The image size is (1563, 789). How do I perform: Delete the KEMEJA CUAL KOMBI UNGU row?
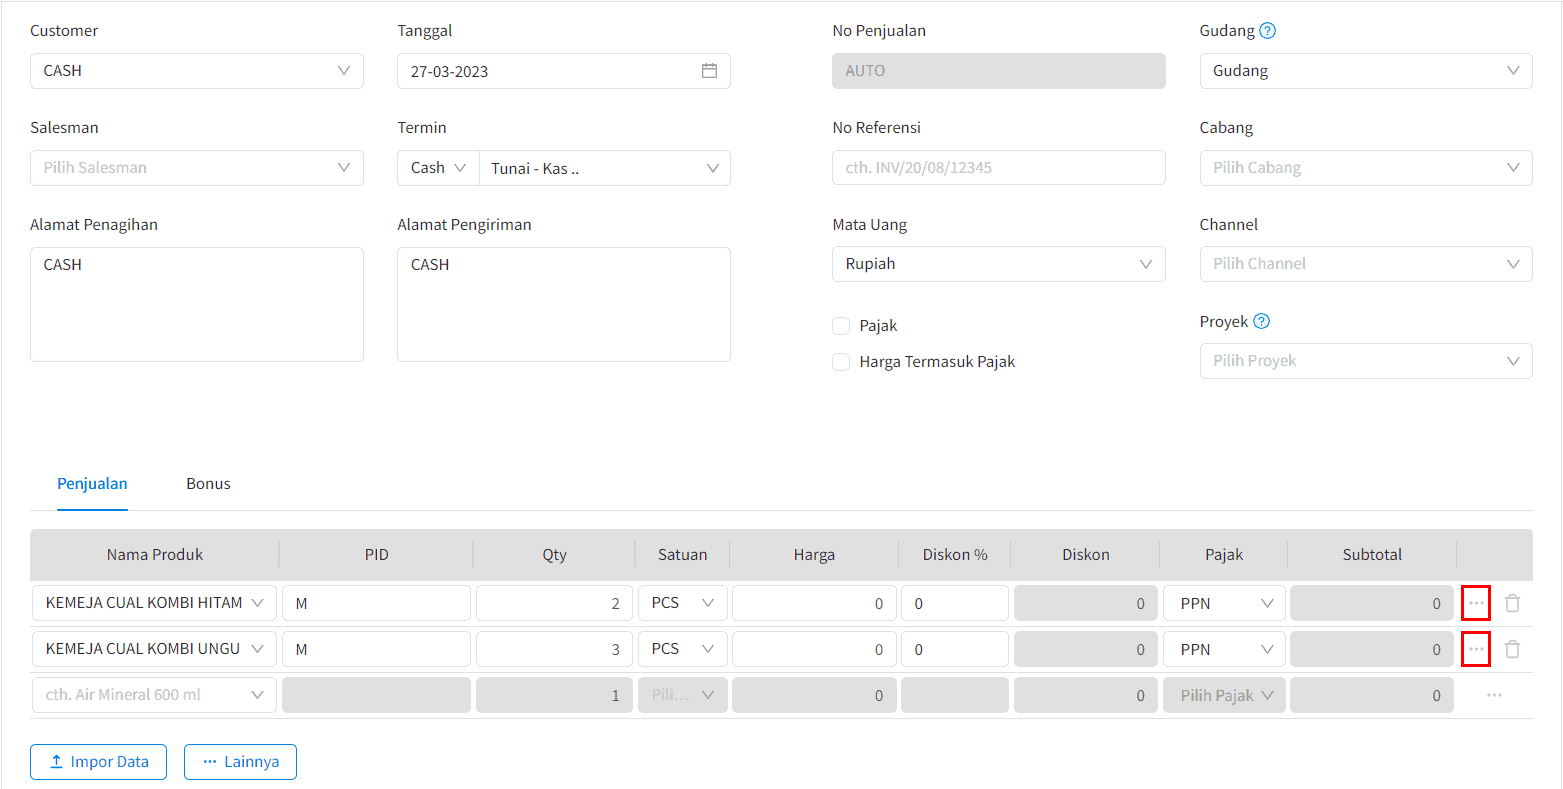pos(1512,649)
